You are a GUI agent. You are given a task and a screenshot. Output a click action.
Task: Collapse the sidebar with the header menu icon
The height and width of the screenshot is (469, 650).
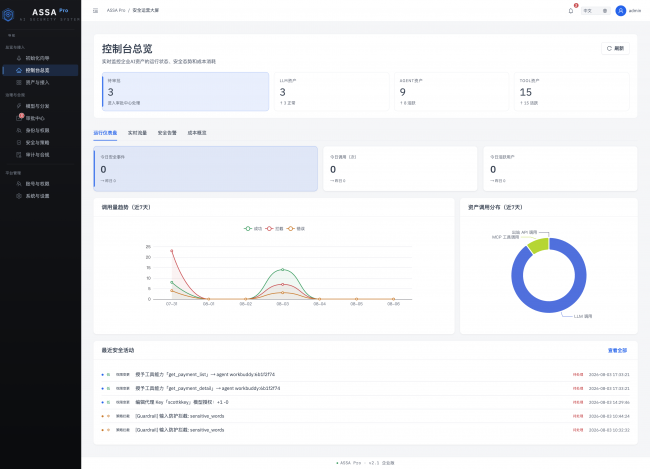pyautogui.click(x=95, y=10)
